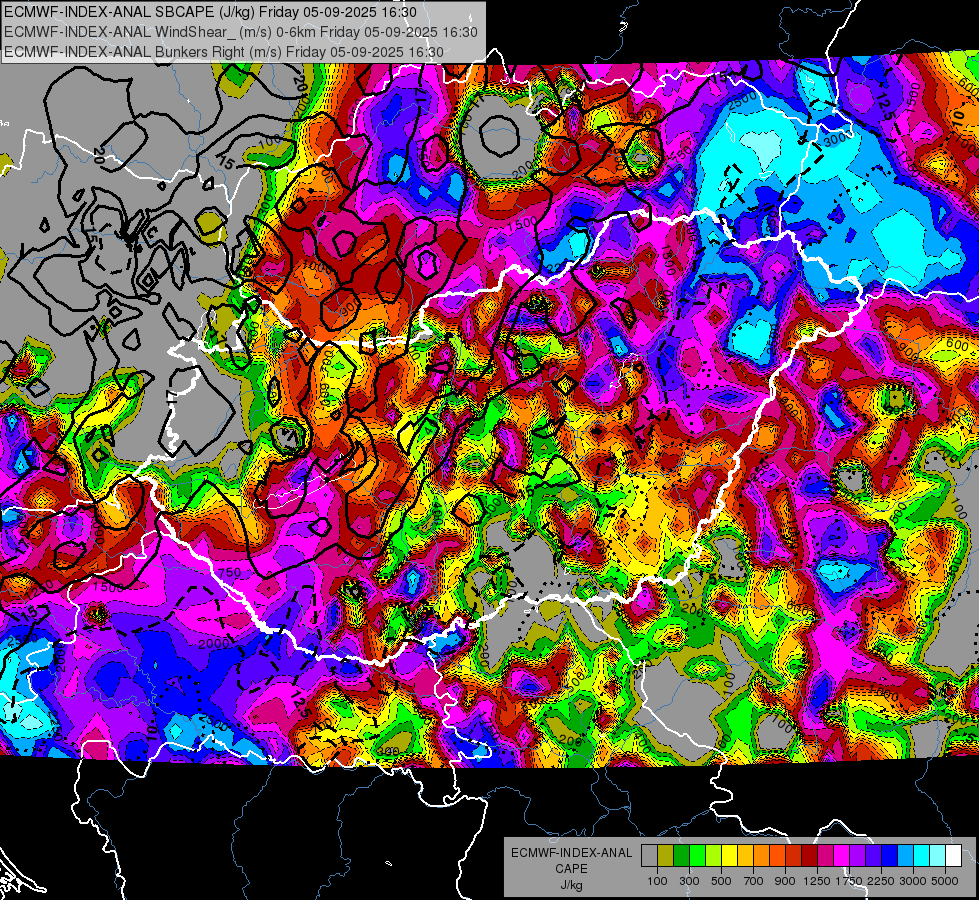Click the 500 value under the legend
The width and height of the screenshot is (979, 900).
(721, 881)
